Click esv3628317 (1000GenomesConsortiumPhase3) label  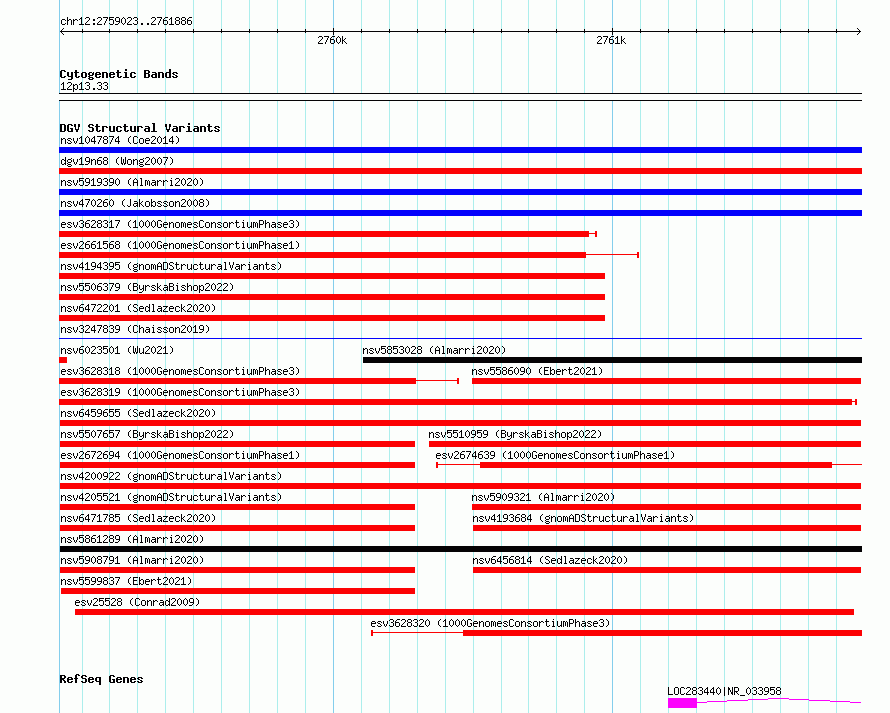pyautogui.click(x=180, y=224)
